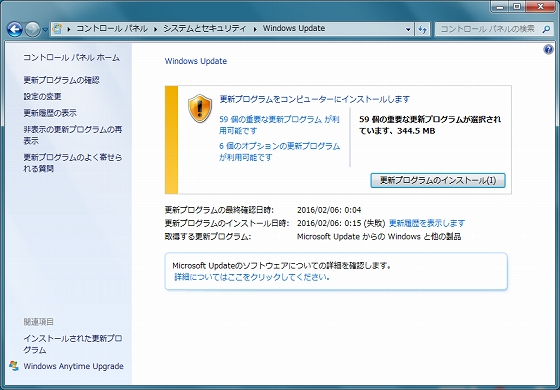Minimize the Windows Update window
The height and width of the screenshot is (390, 560).
[500, 6]
